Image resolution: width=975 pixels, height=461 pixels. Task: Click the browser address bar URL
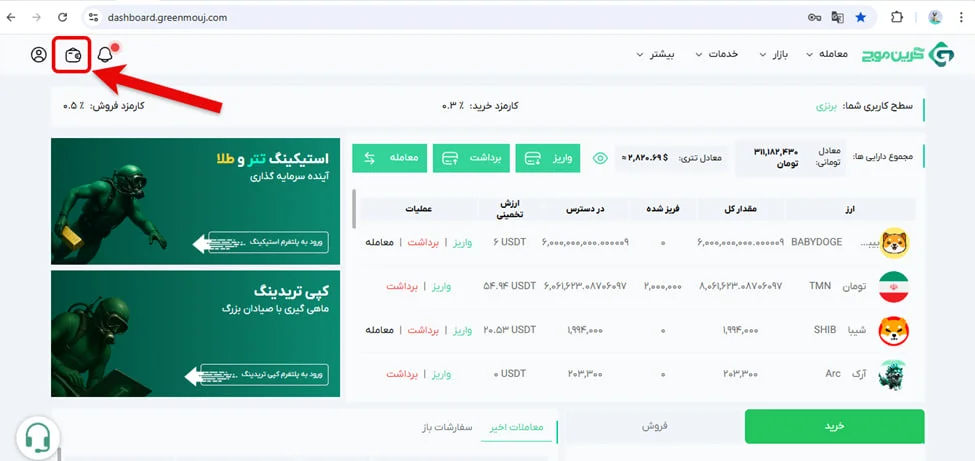click(167, 17)
